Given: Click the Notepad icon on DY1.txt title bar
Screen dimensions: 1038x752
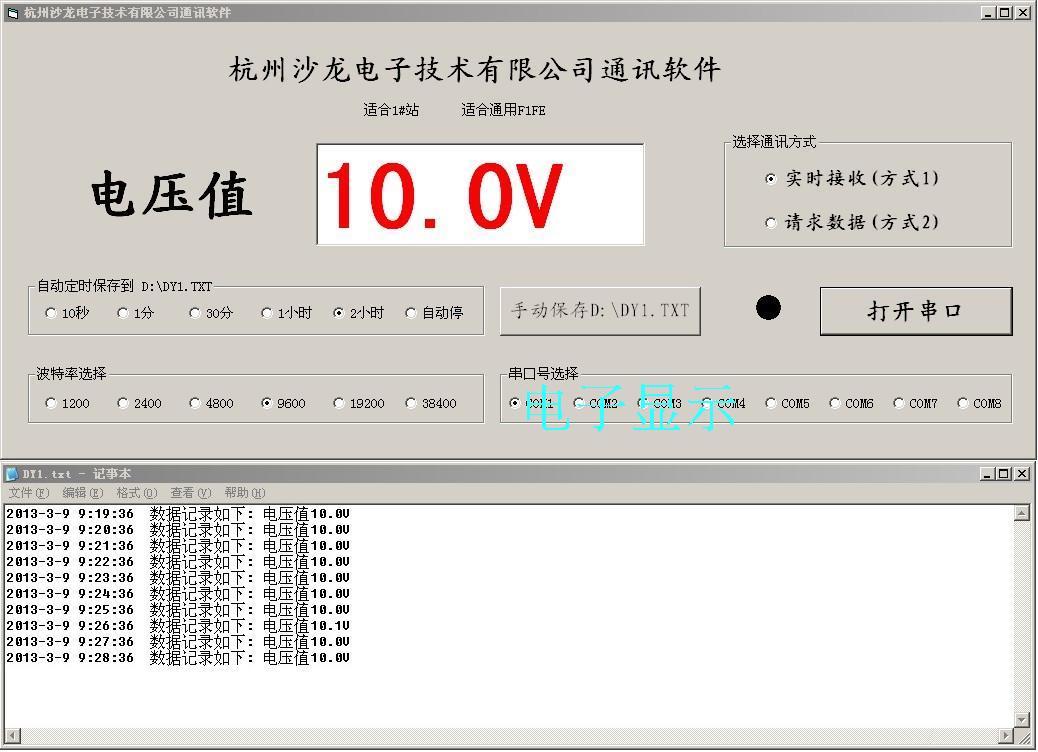Looking at the screenshot, I should (10, 473).
